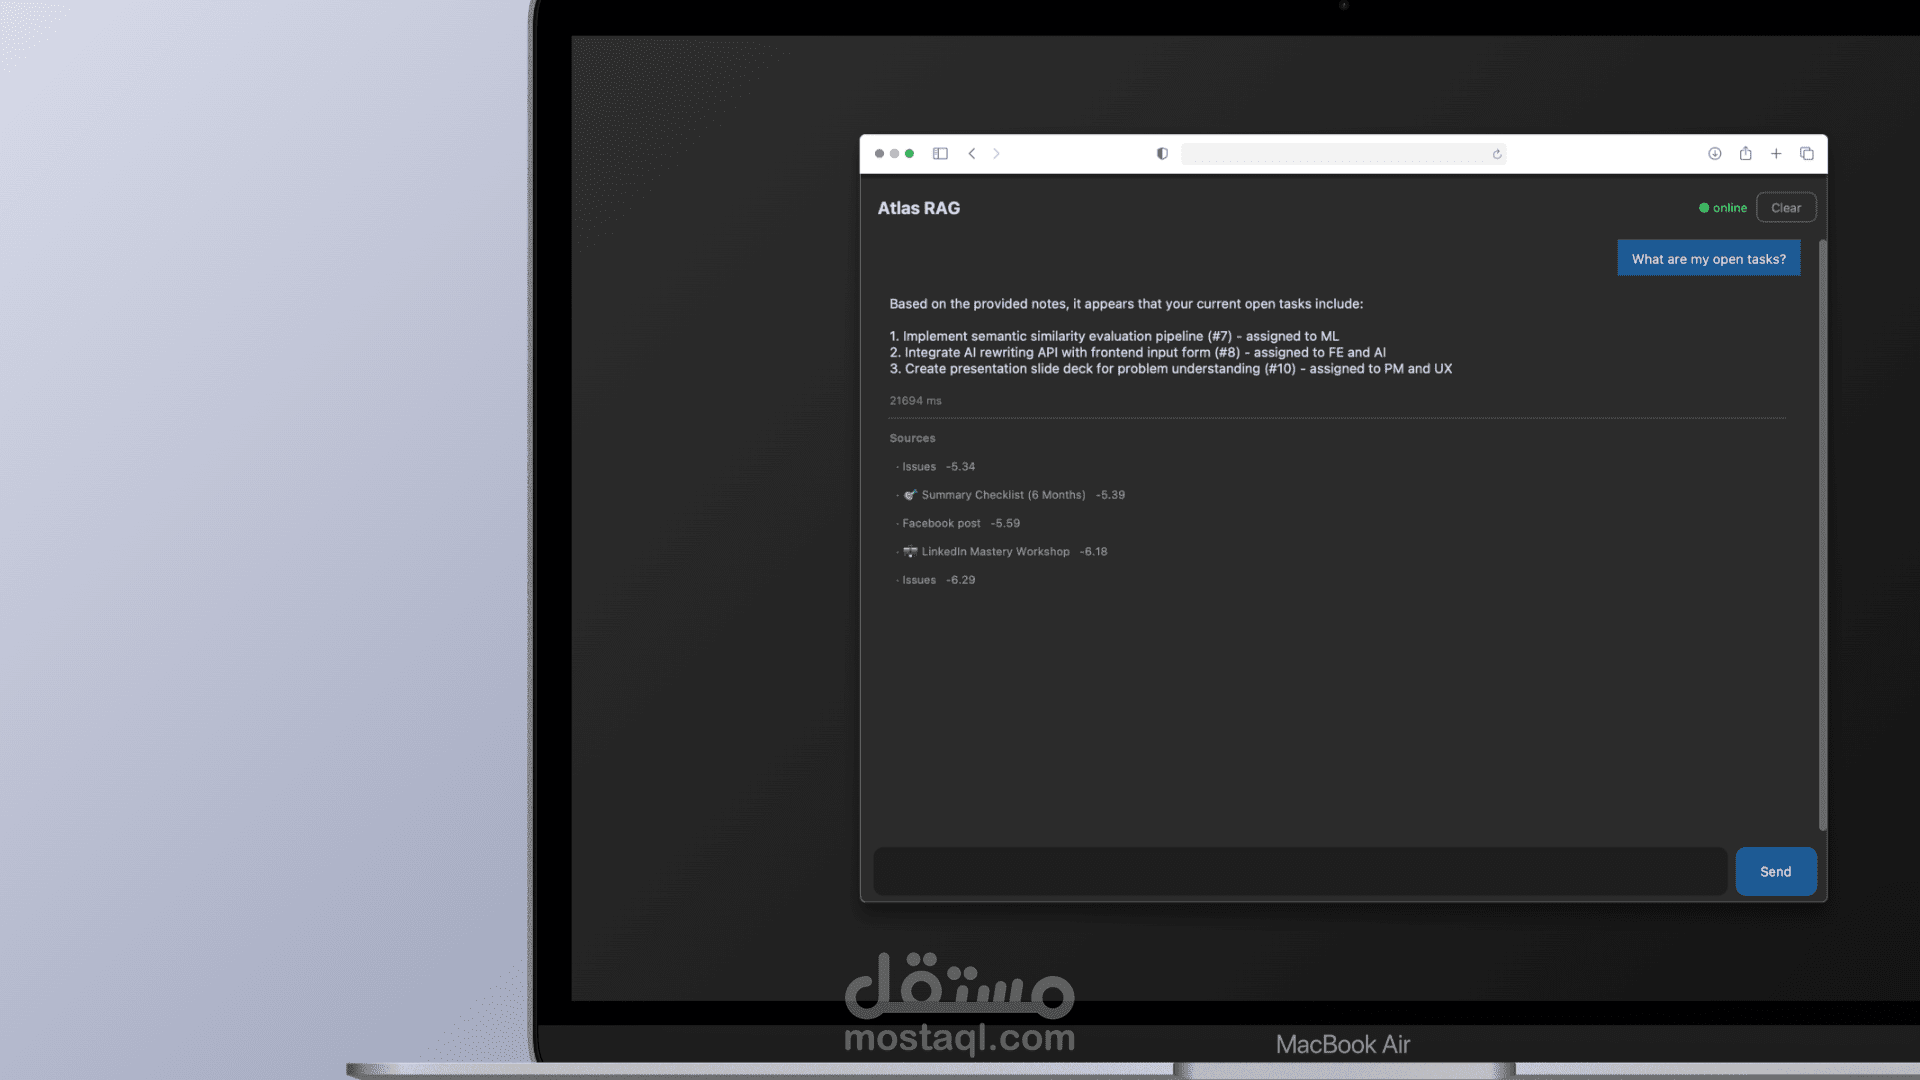Viewport: 1920px width, 1080px height.
Task: Select task line about AI rewriting API
Action: pos(1137,352)
